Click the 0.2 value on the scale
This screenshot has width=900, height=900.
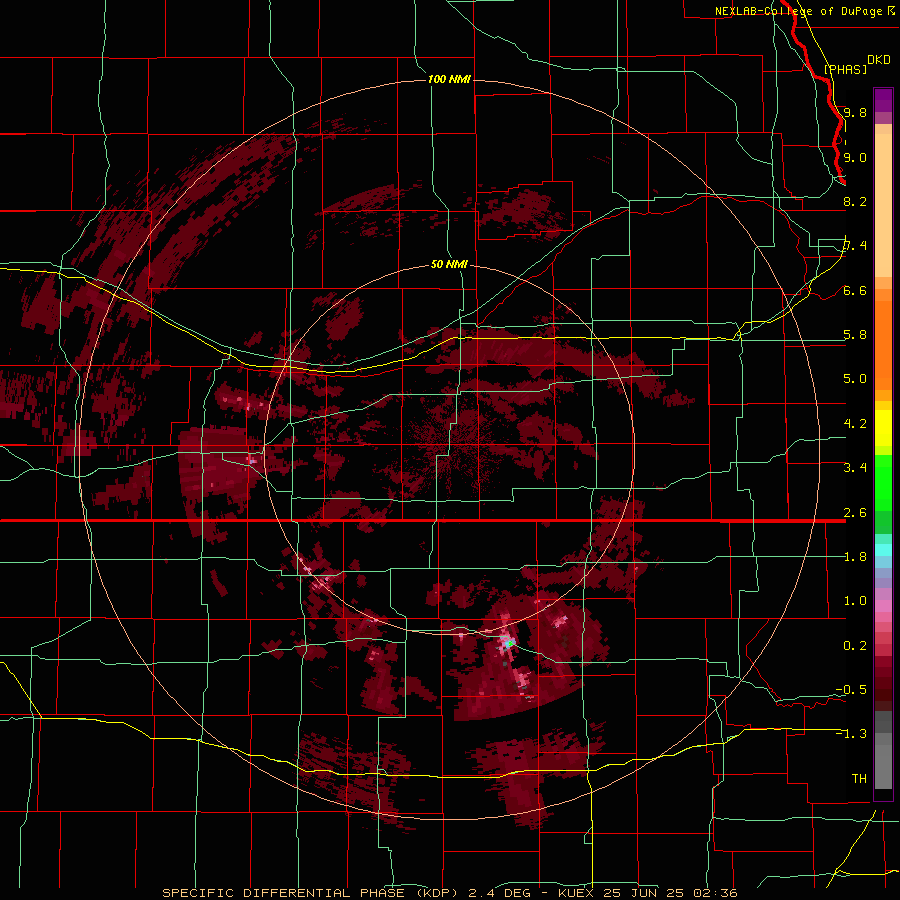(855, 646)
